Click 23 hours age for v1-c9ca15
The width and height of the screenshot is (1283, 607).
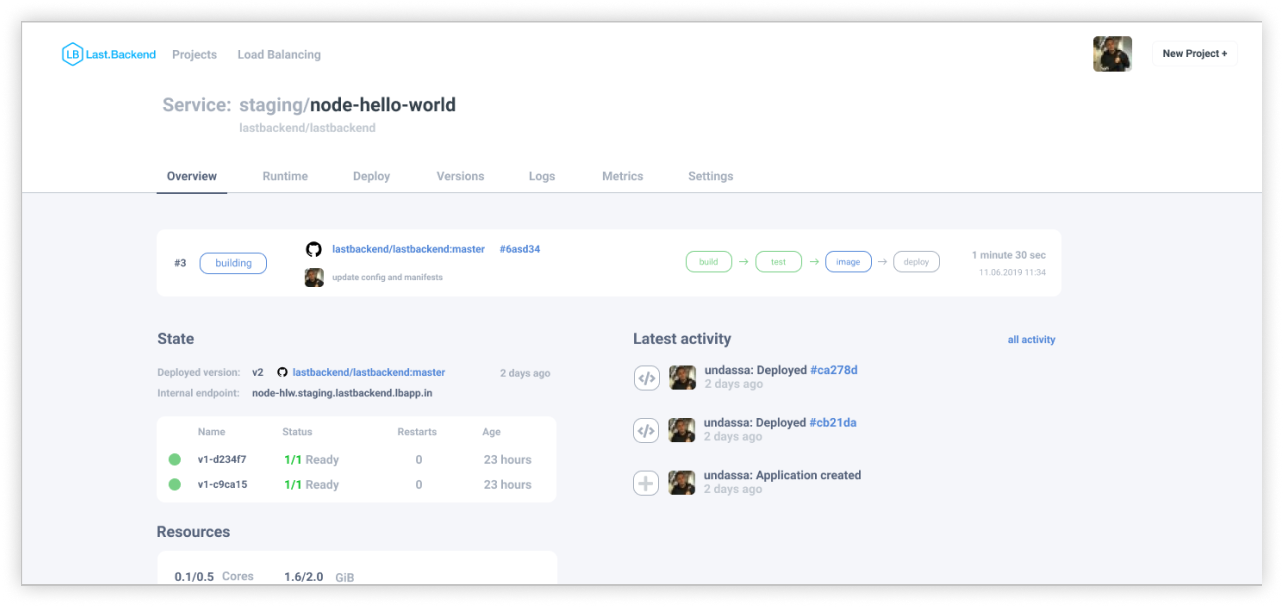point(508,485)
